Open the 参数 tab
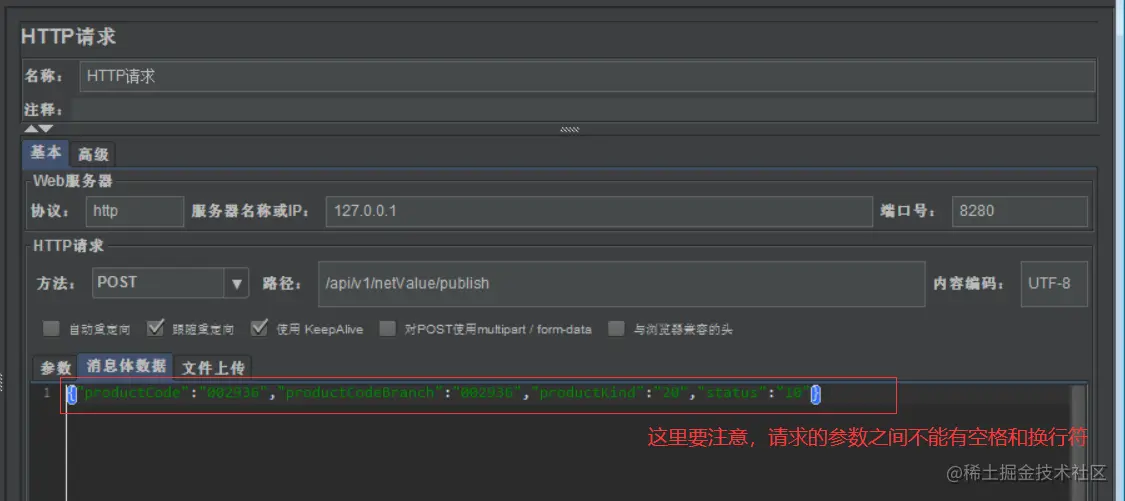 coord(56,368)
